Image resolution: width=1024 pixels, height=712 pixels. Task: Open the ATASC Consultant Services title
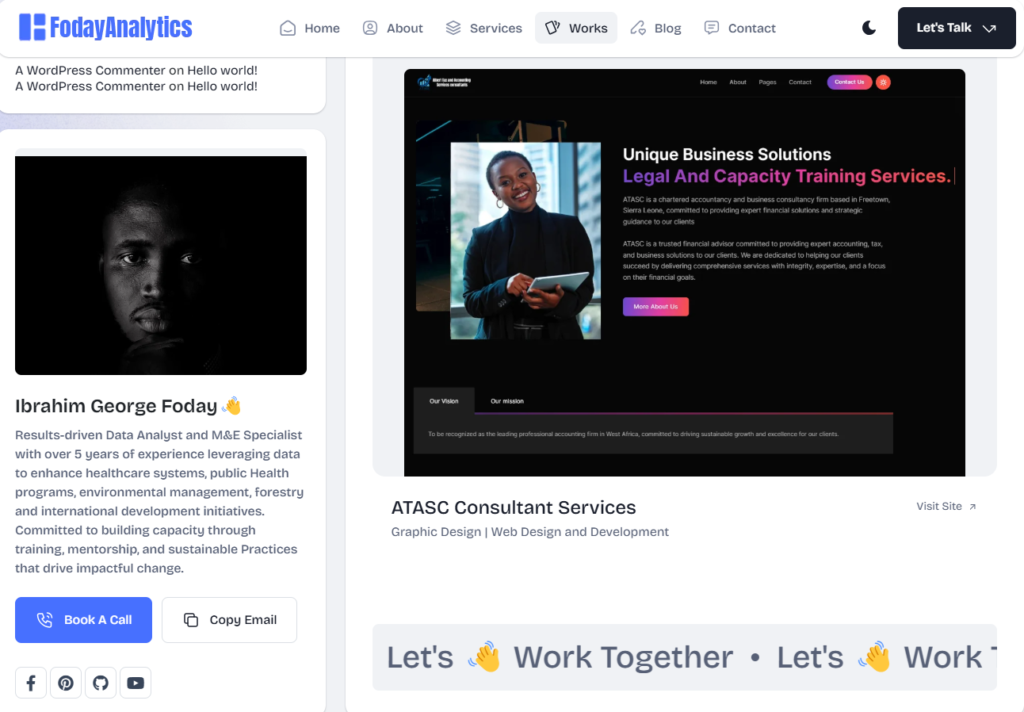click(x=513, y=507)
